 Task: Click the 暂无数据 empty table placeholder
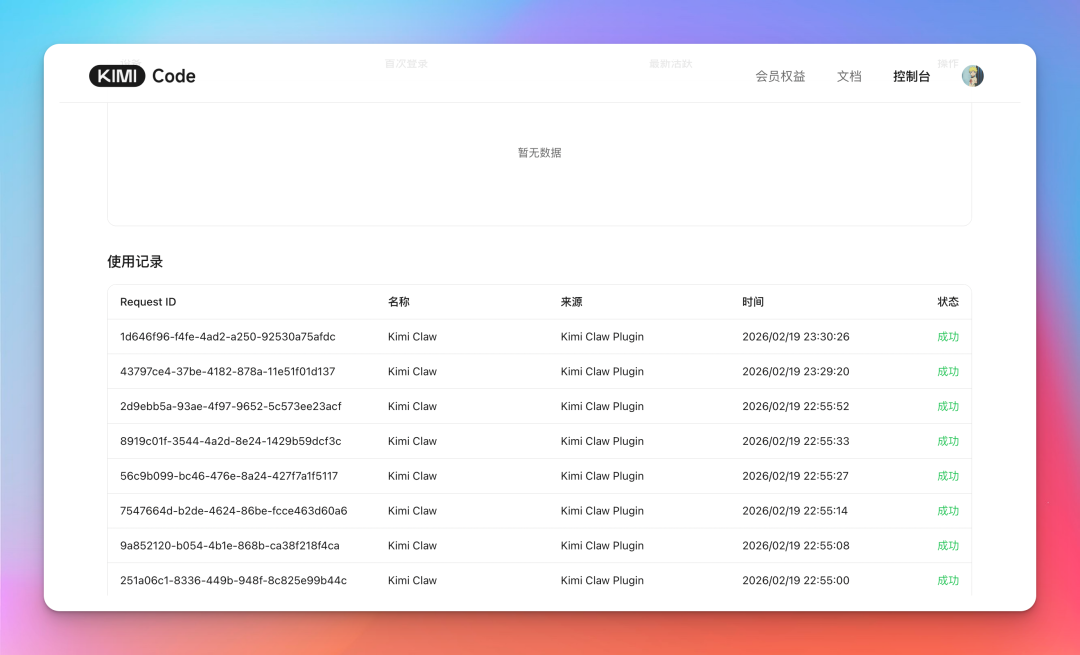pos(539,153)
